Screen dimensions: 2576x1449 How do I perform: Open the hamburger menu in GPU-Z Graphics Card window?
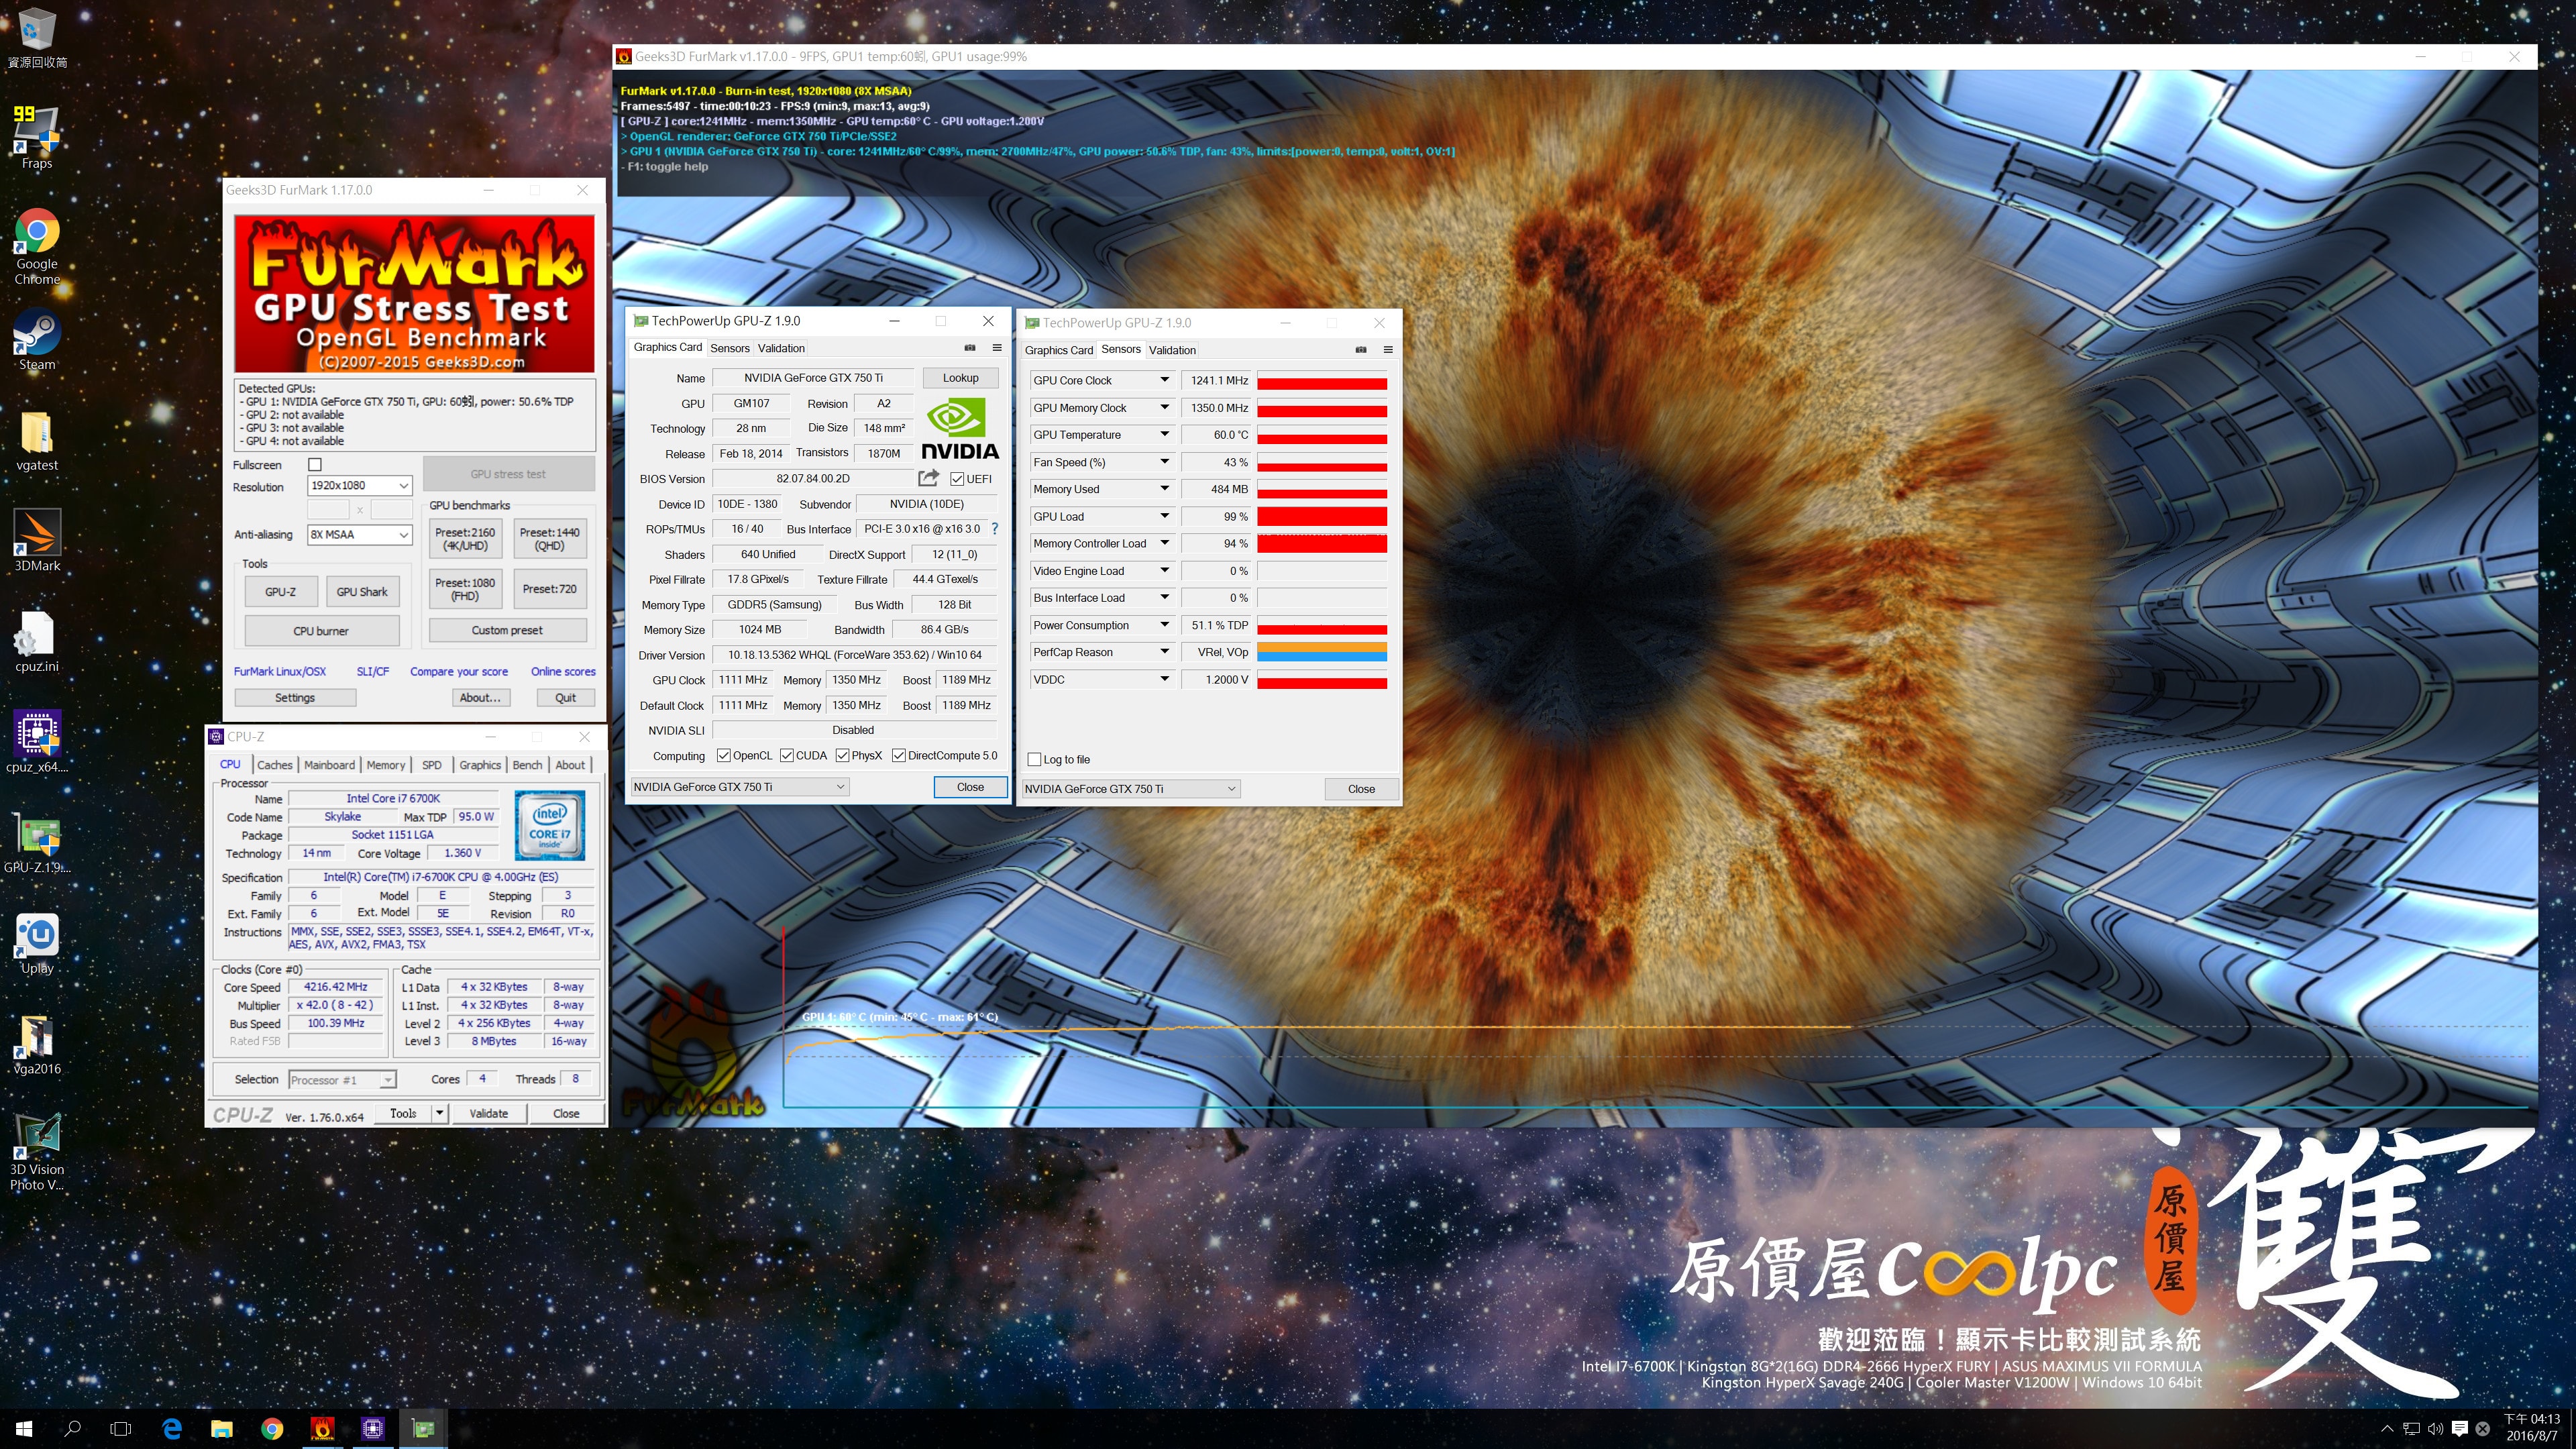point(997,348)
